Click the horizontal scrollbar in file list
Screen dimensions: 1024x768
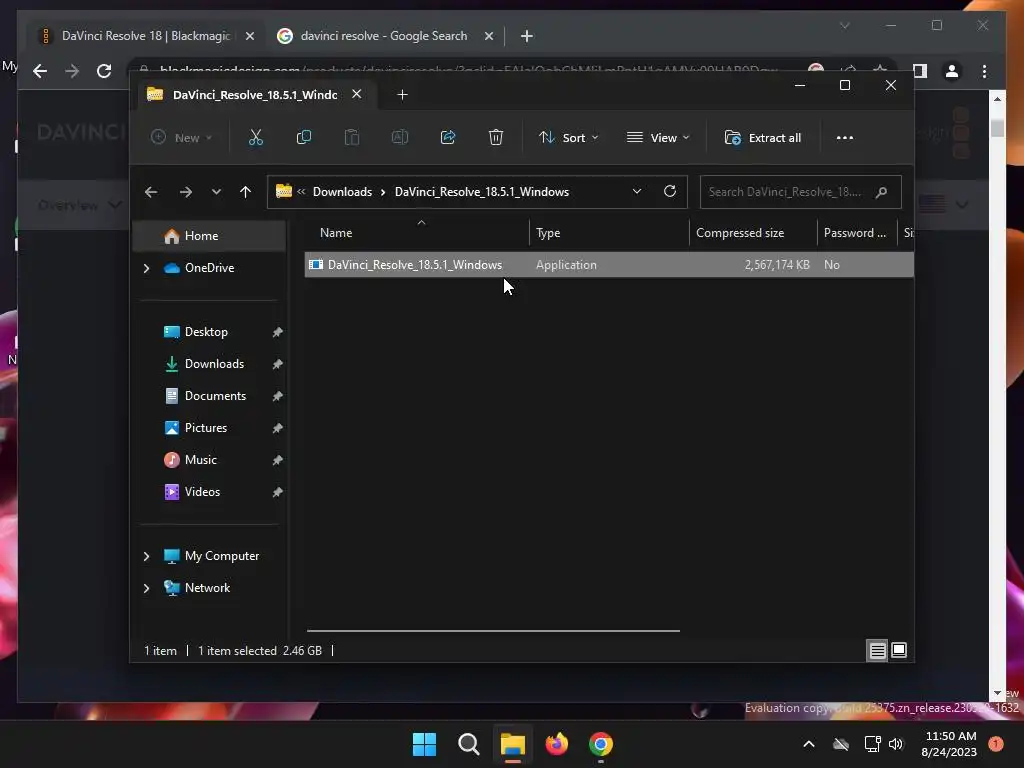click(493, 631)
